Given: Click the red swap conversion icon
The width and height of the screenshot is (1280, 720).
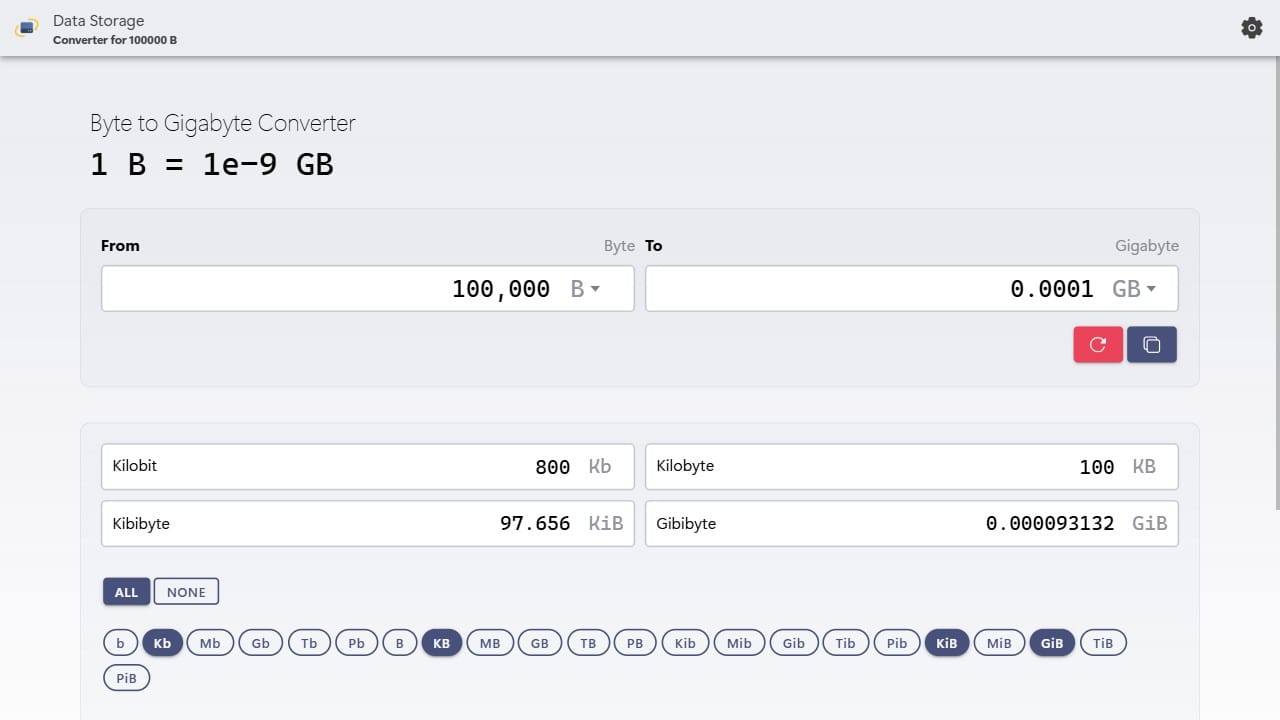Looking at the screenshot, I should [x=1097, y=343].
